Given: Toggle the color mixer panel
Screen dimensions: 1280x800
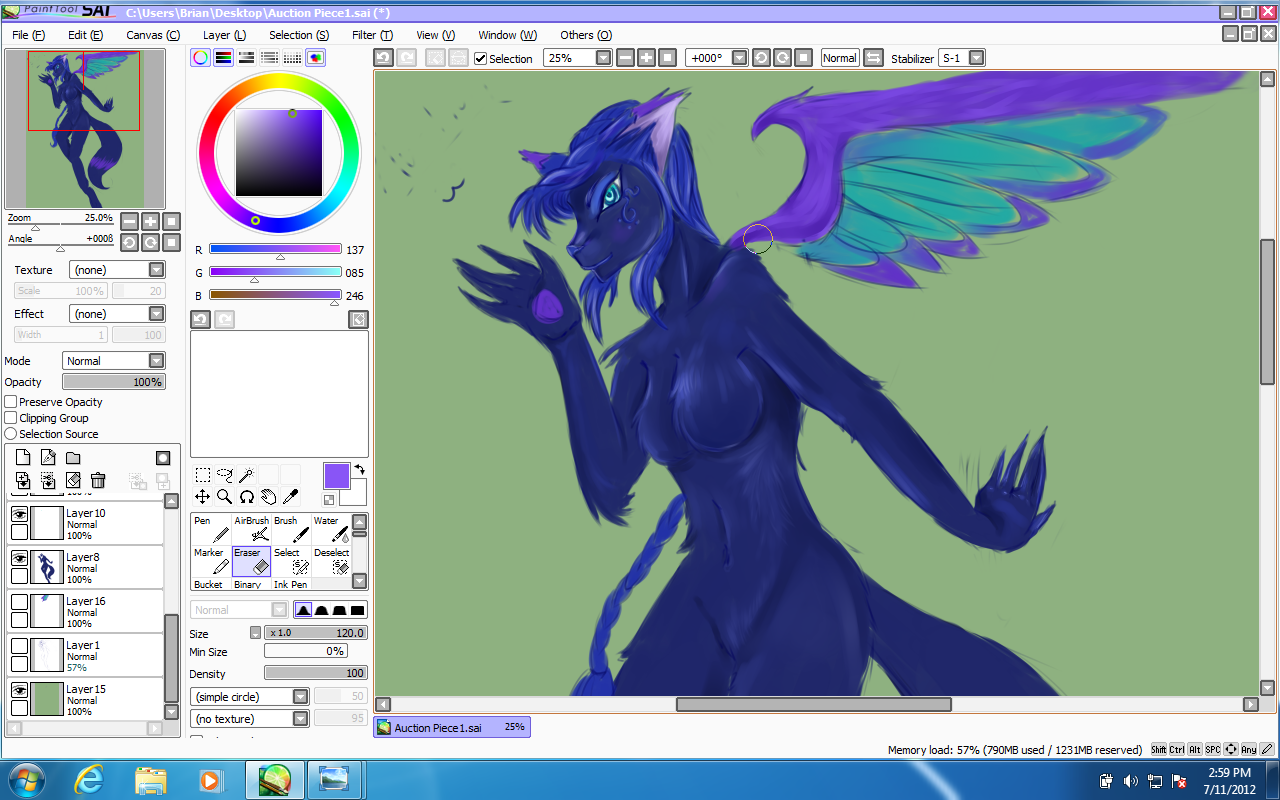Looking at the screenshot, I should (270, 58).
